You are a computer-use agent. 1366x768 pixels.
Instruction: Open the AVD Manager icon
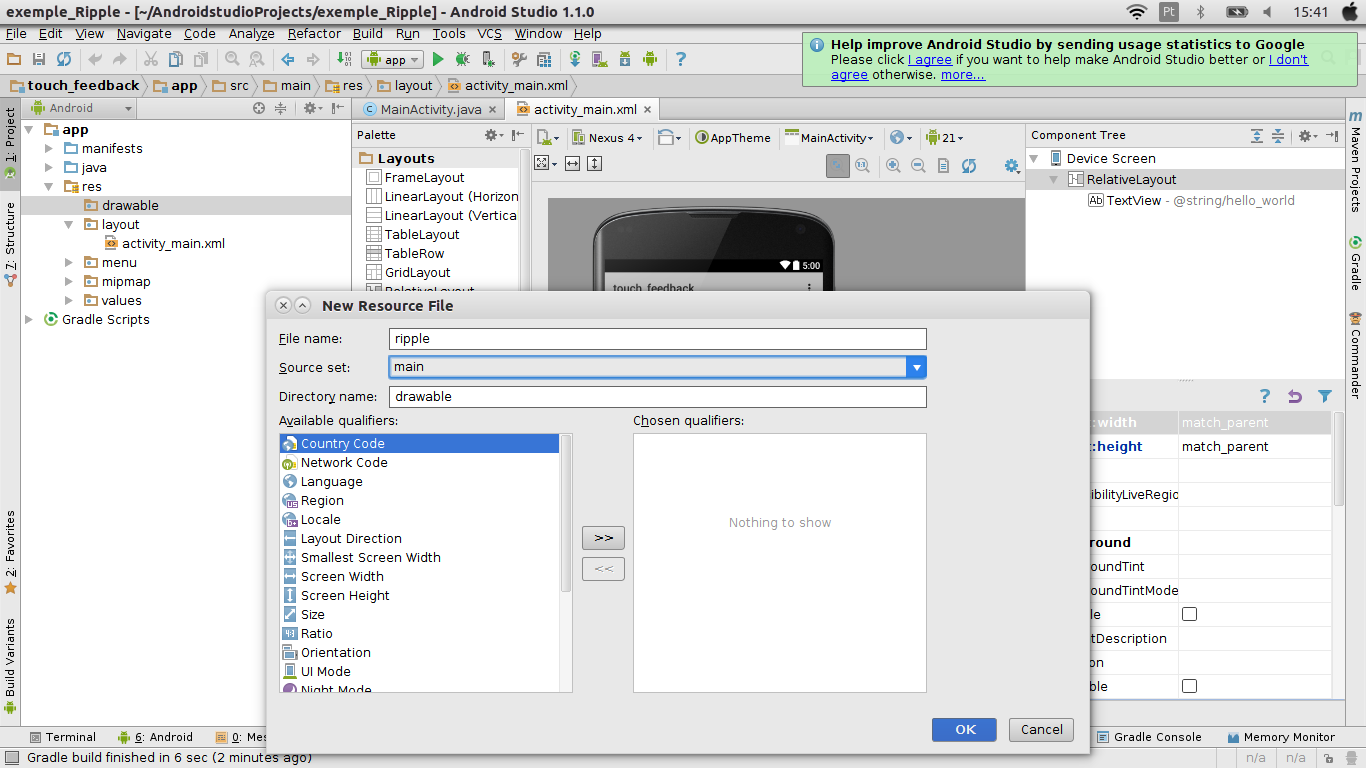click(x=600, y=59)
